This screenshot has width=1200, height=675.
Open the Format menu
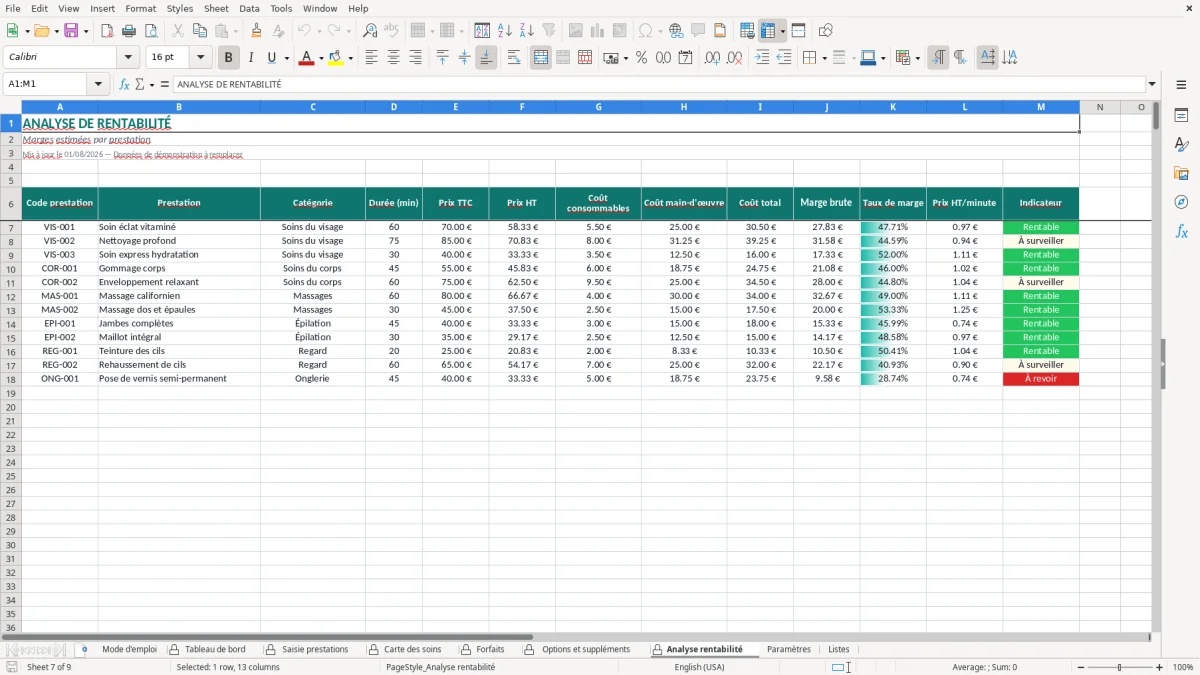point(140,8)
